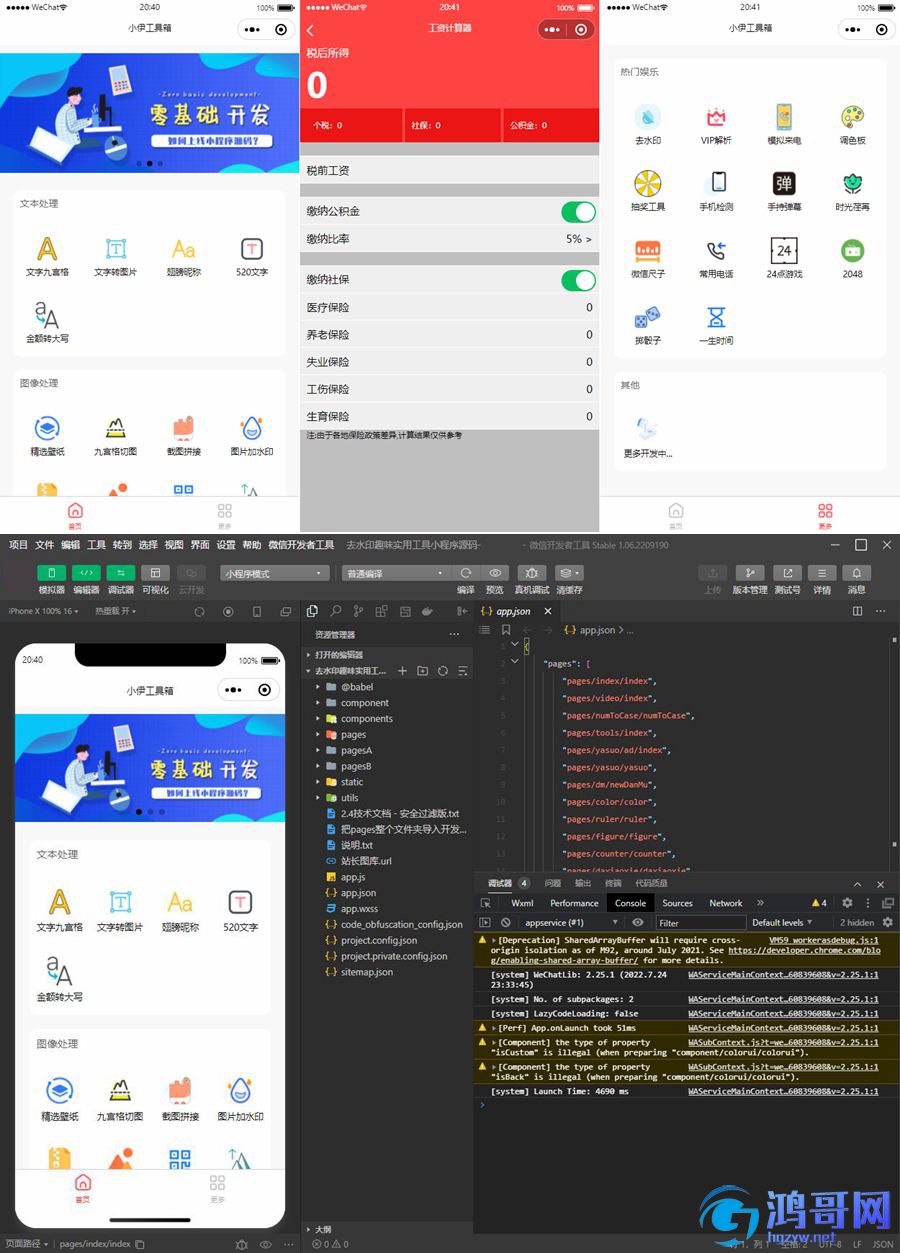The height and width of the screenshot is (1253, 900).
Task: Open the 时光荏苒 tool icon
Action: pos(852,183)
